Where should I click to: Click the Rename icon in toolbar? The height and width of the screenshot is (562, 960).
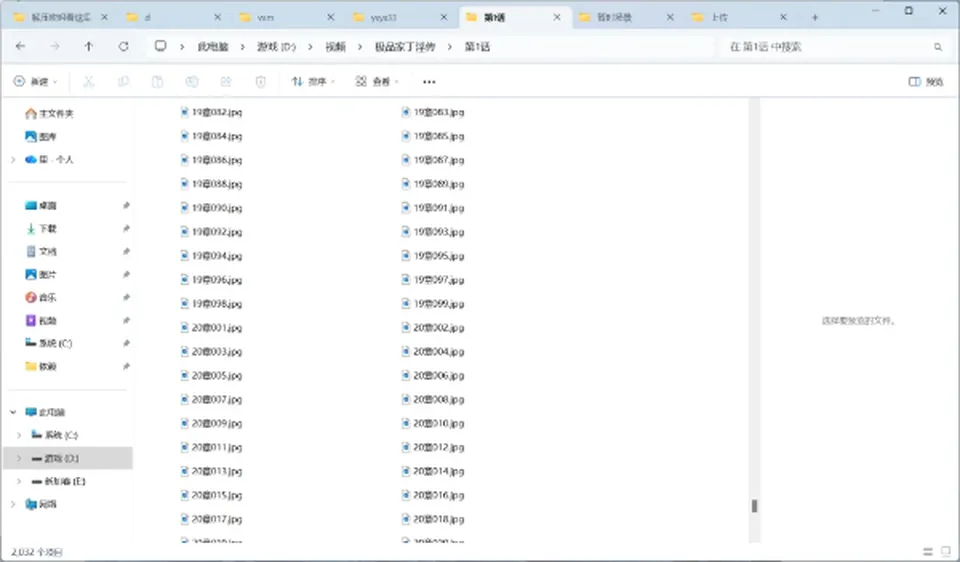tap(192, 81)
